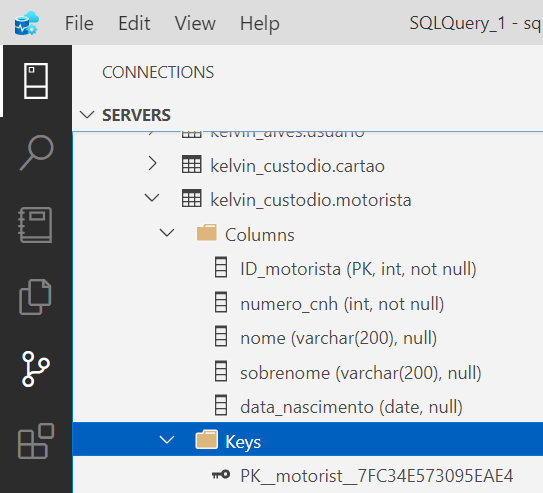Expand the kelvin_custodio.cartao table
Image resolution: width=543 pixels, height=493 pixels.
coord(152,163)
